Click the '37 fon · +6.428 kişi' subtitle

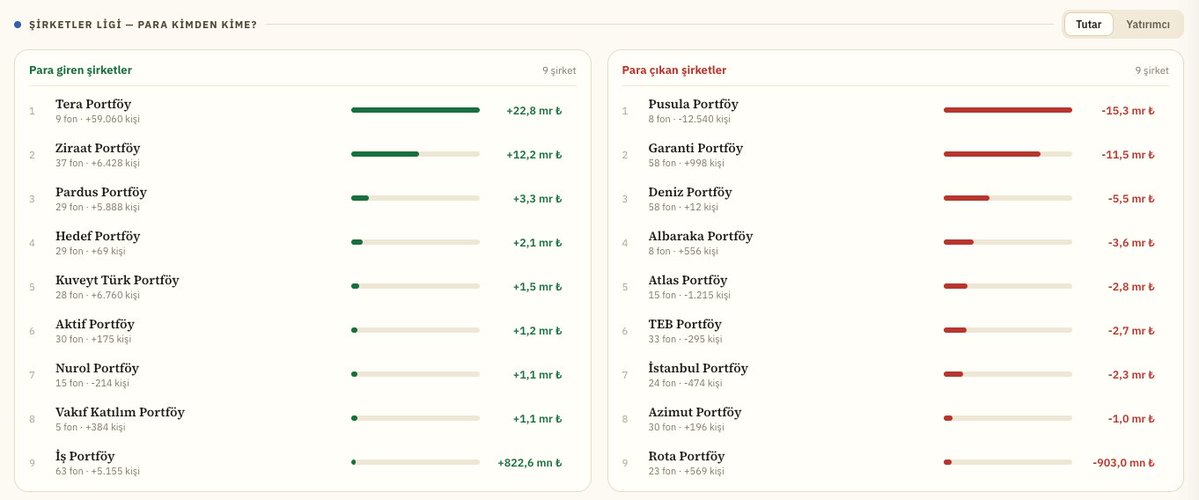point(97,164)
